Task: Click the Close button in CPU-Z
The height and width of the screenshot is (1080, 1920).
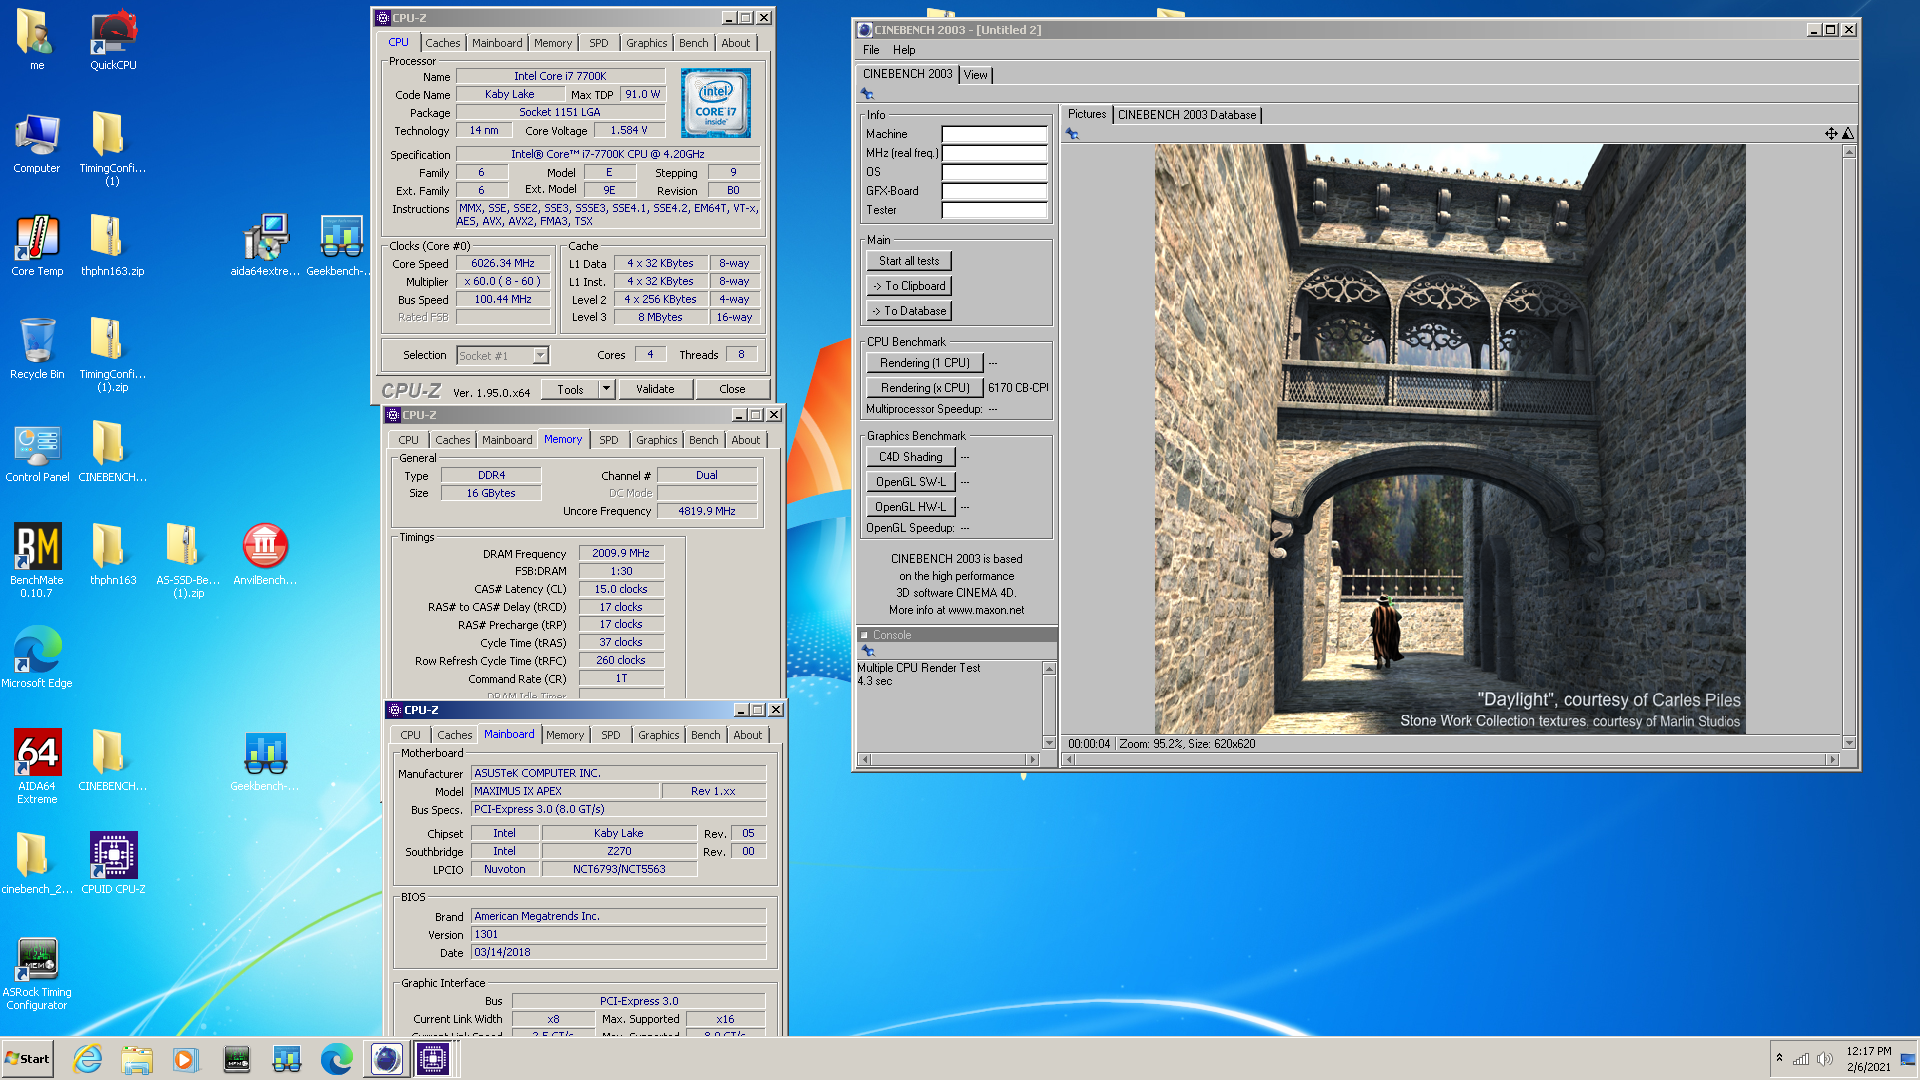Action: click(732, 389)
